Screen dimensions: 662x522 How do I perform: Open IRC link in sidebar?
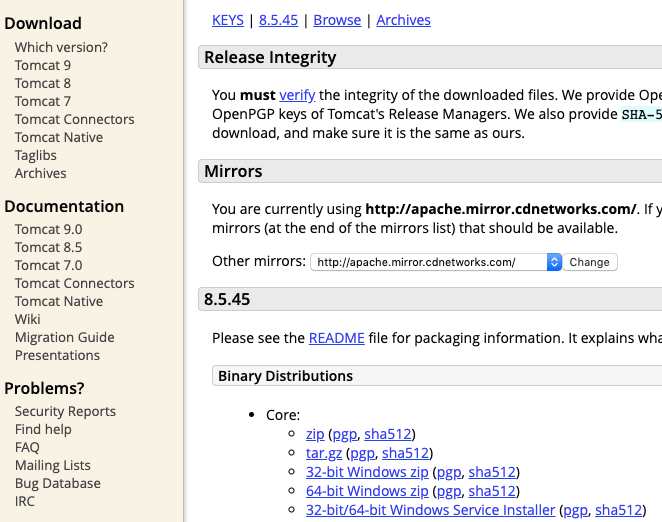coord(24,501)
